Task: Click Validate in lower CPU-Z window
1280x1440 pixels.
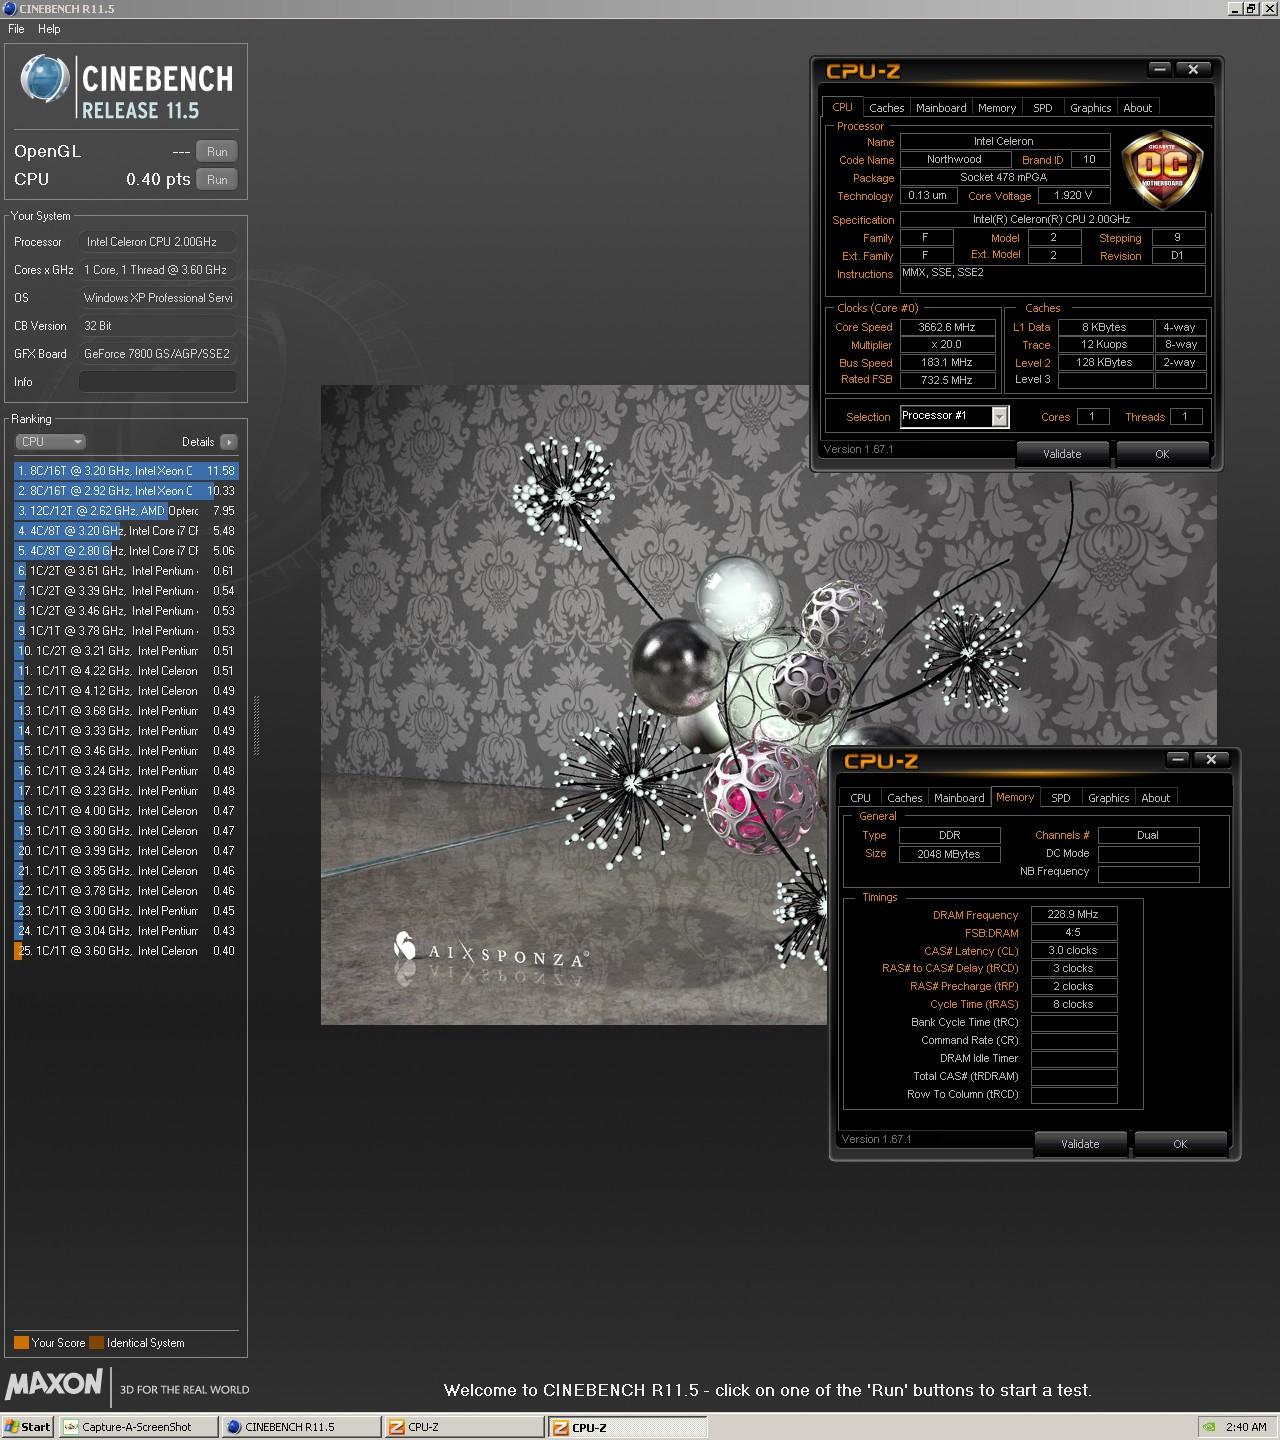Action: (x=1080, y=1144)
